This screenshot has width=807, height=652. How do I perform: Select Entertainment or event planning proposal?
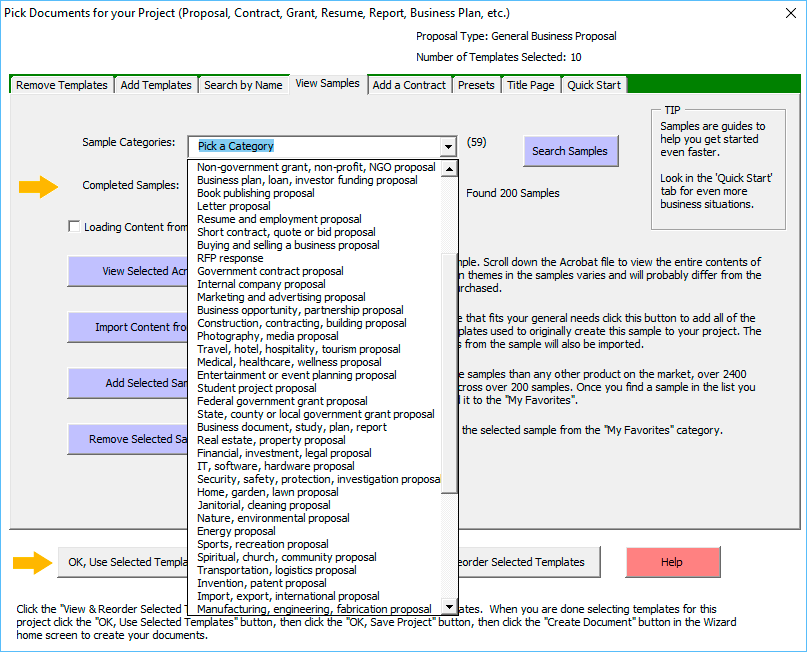tap(315, 375)
